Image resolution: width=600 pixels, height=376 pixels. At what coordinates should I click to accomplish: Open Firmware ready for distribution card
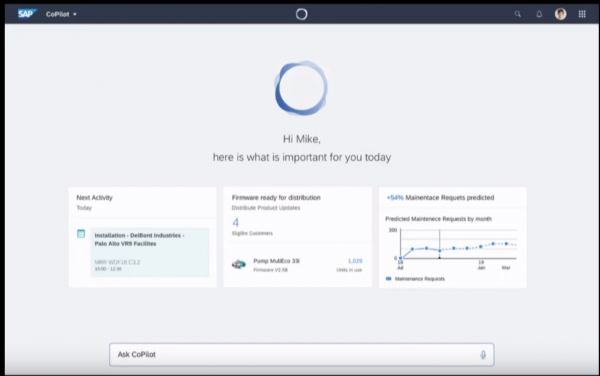coord(276,197)
